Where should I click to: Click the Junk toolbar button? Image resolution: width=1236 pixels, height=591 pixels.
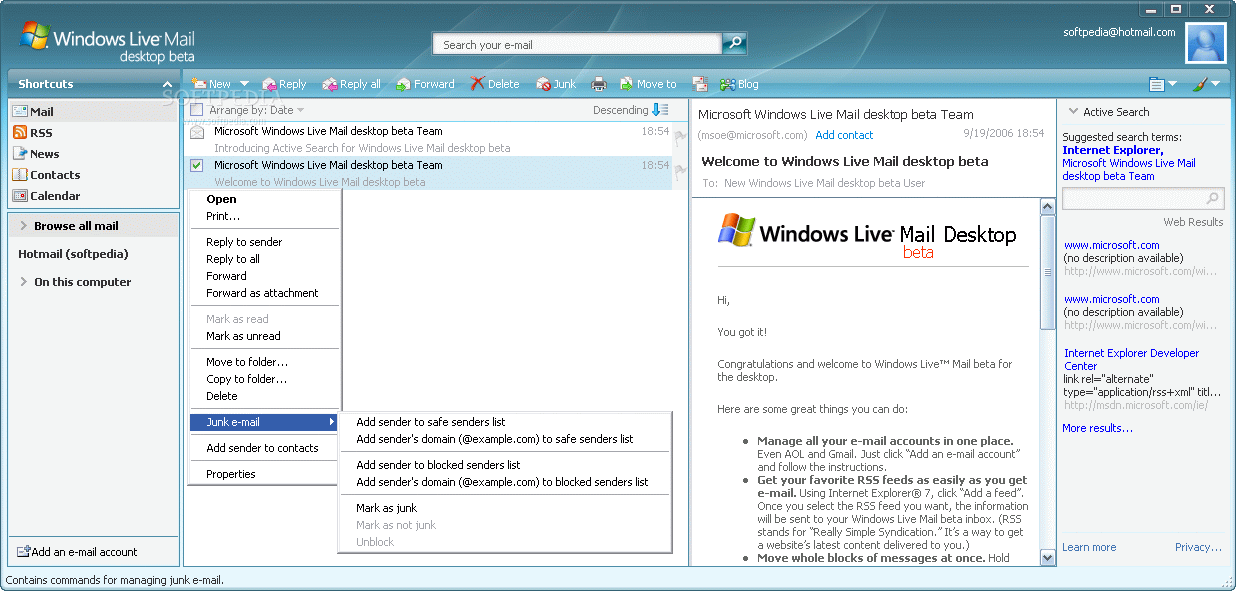(556, 84)
